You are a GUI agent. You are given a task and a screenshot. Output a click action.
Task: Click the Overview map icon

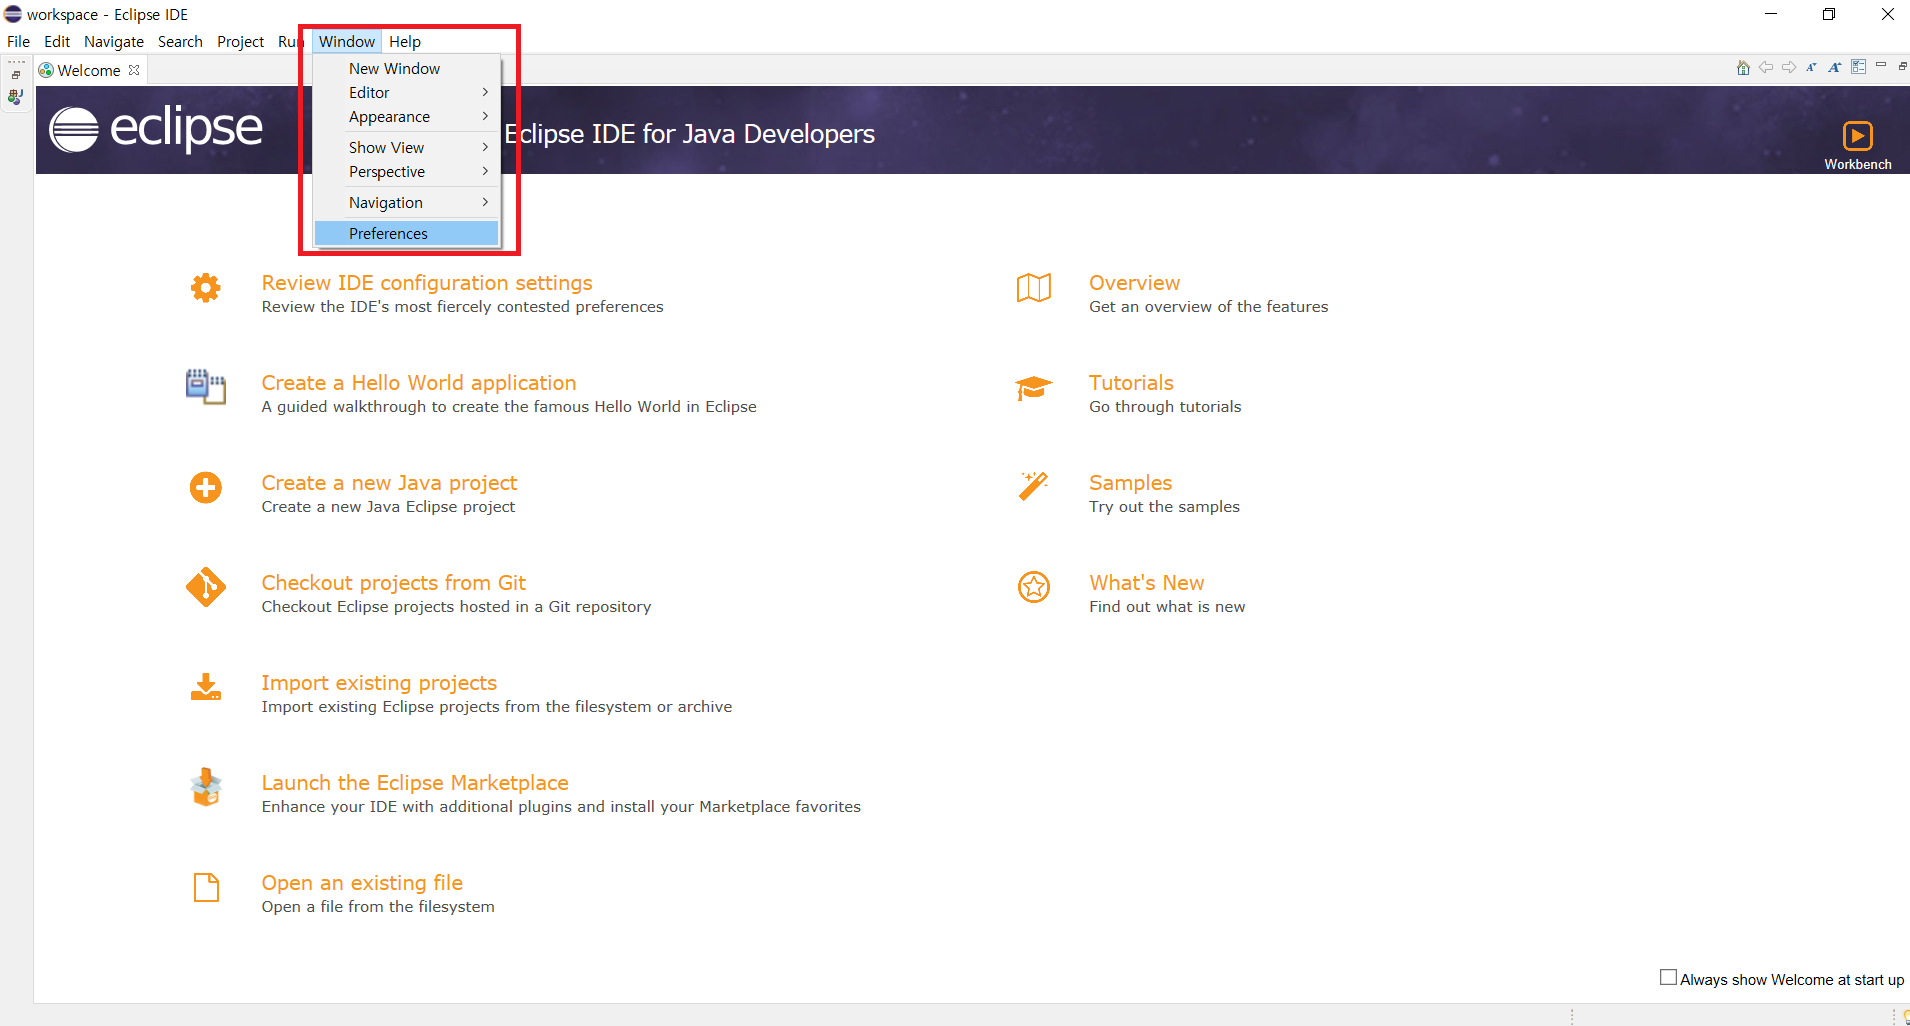pos(1034,288)
